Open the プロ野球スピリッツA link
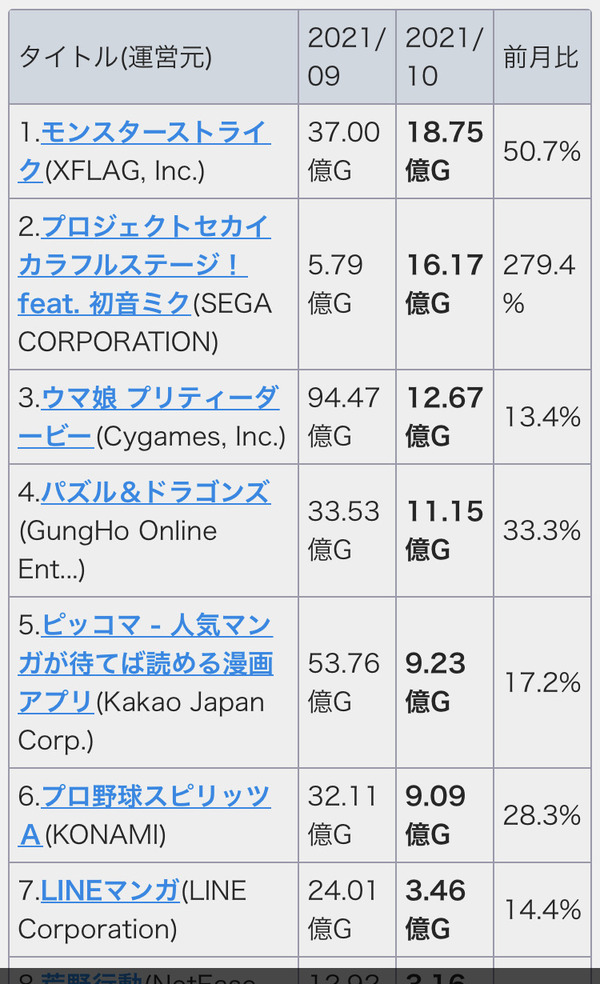This screenshot has width=600, height=984. pyautogui.click(x=144, y=815)
